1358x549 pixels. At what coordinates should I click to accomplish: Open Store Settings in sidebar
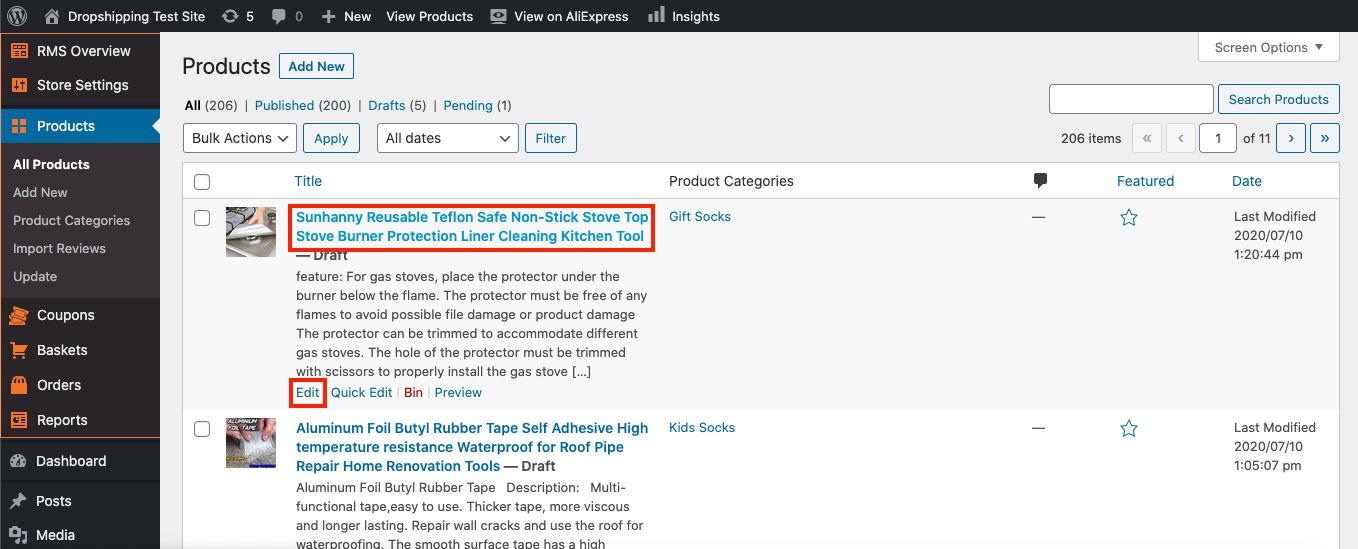[x=80, y=85]
